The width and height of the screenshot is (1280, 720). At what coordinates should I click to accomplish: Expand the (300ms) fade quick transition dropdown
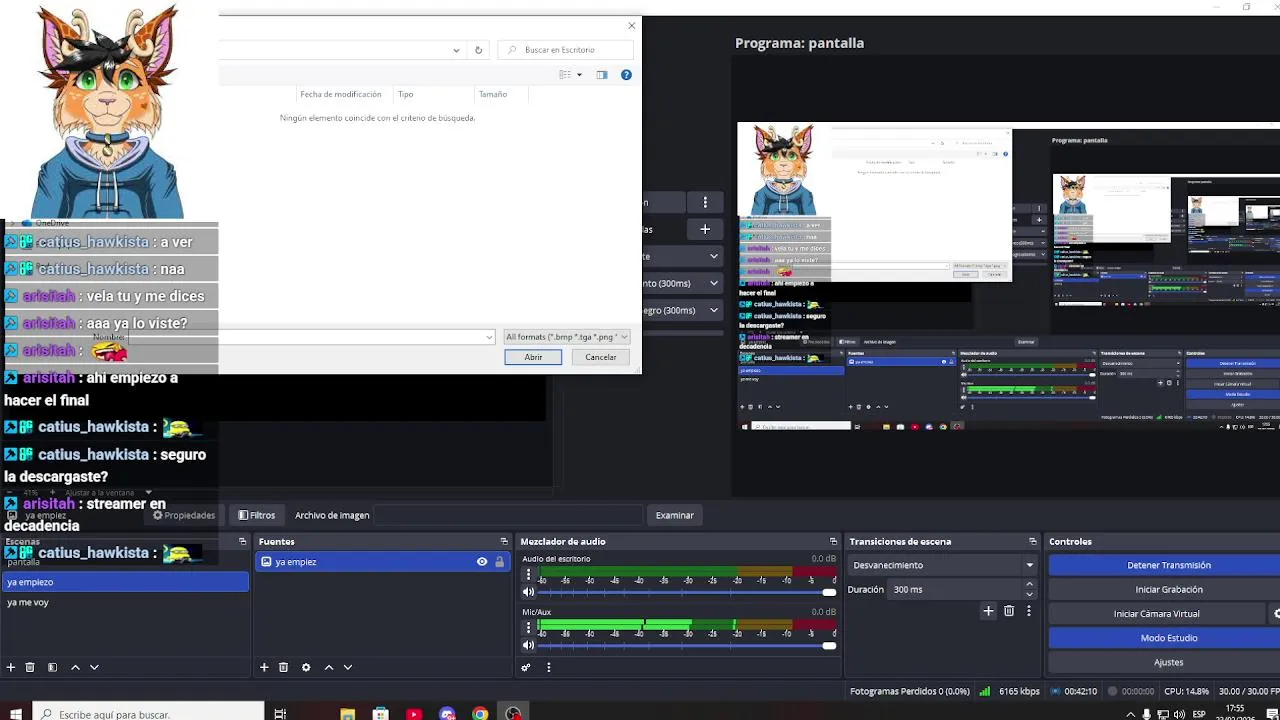tap(714, 283)
